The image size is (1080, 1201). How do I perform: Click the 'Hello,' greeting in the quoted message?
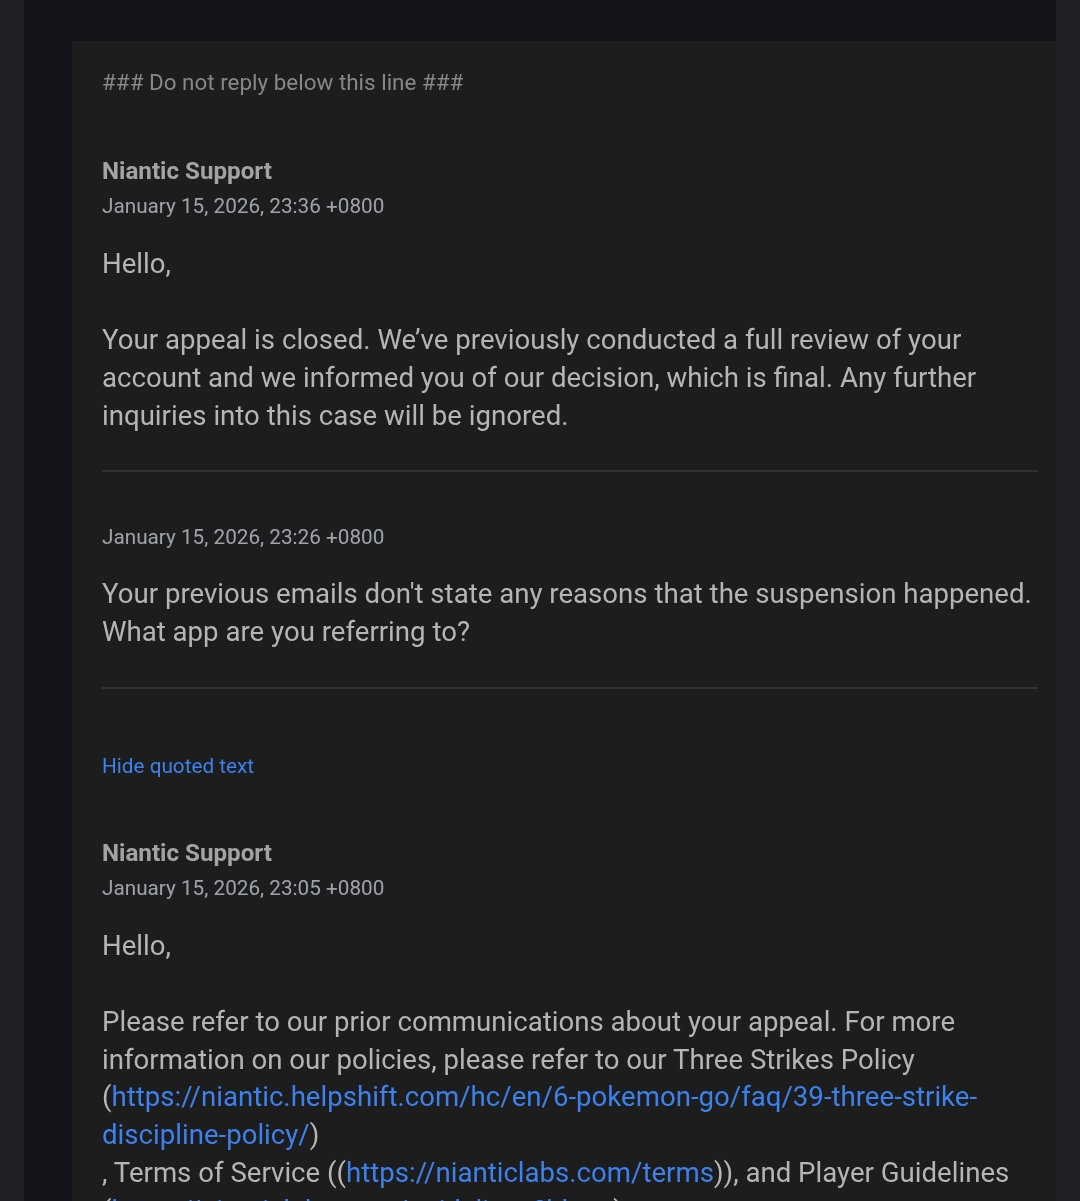tap(137, 946)
